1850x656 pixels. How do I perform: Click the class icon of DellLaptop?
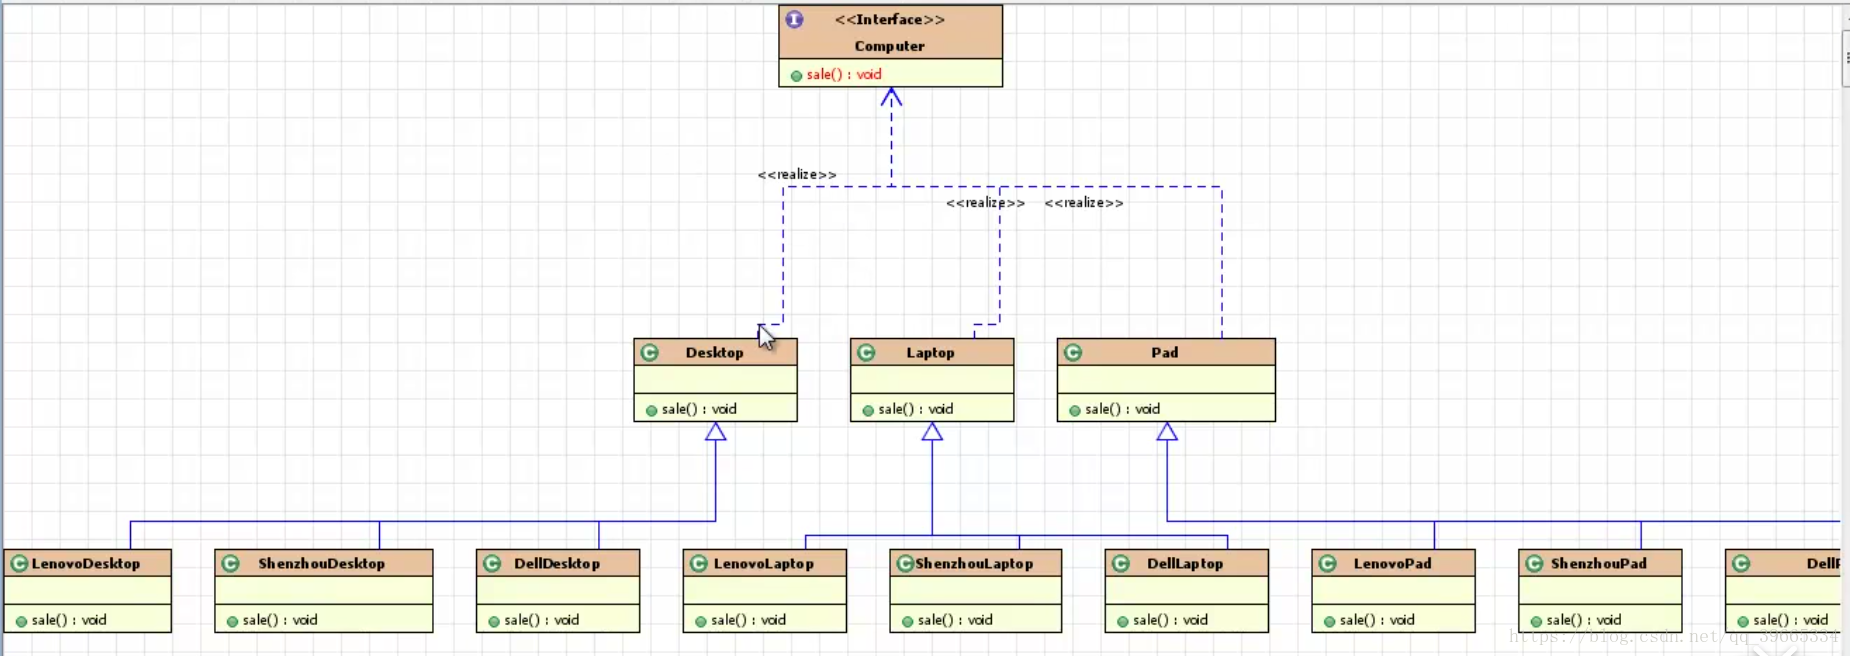tap(1121, 563)
